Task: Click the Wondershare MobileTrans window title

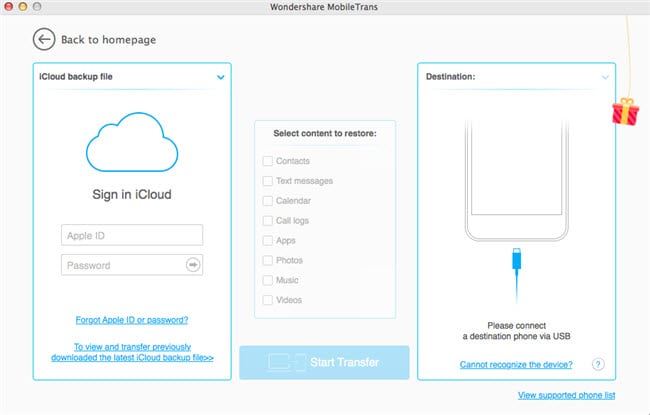Action: pyautogui.click(x=324, y=7)
